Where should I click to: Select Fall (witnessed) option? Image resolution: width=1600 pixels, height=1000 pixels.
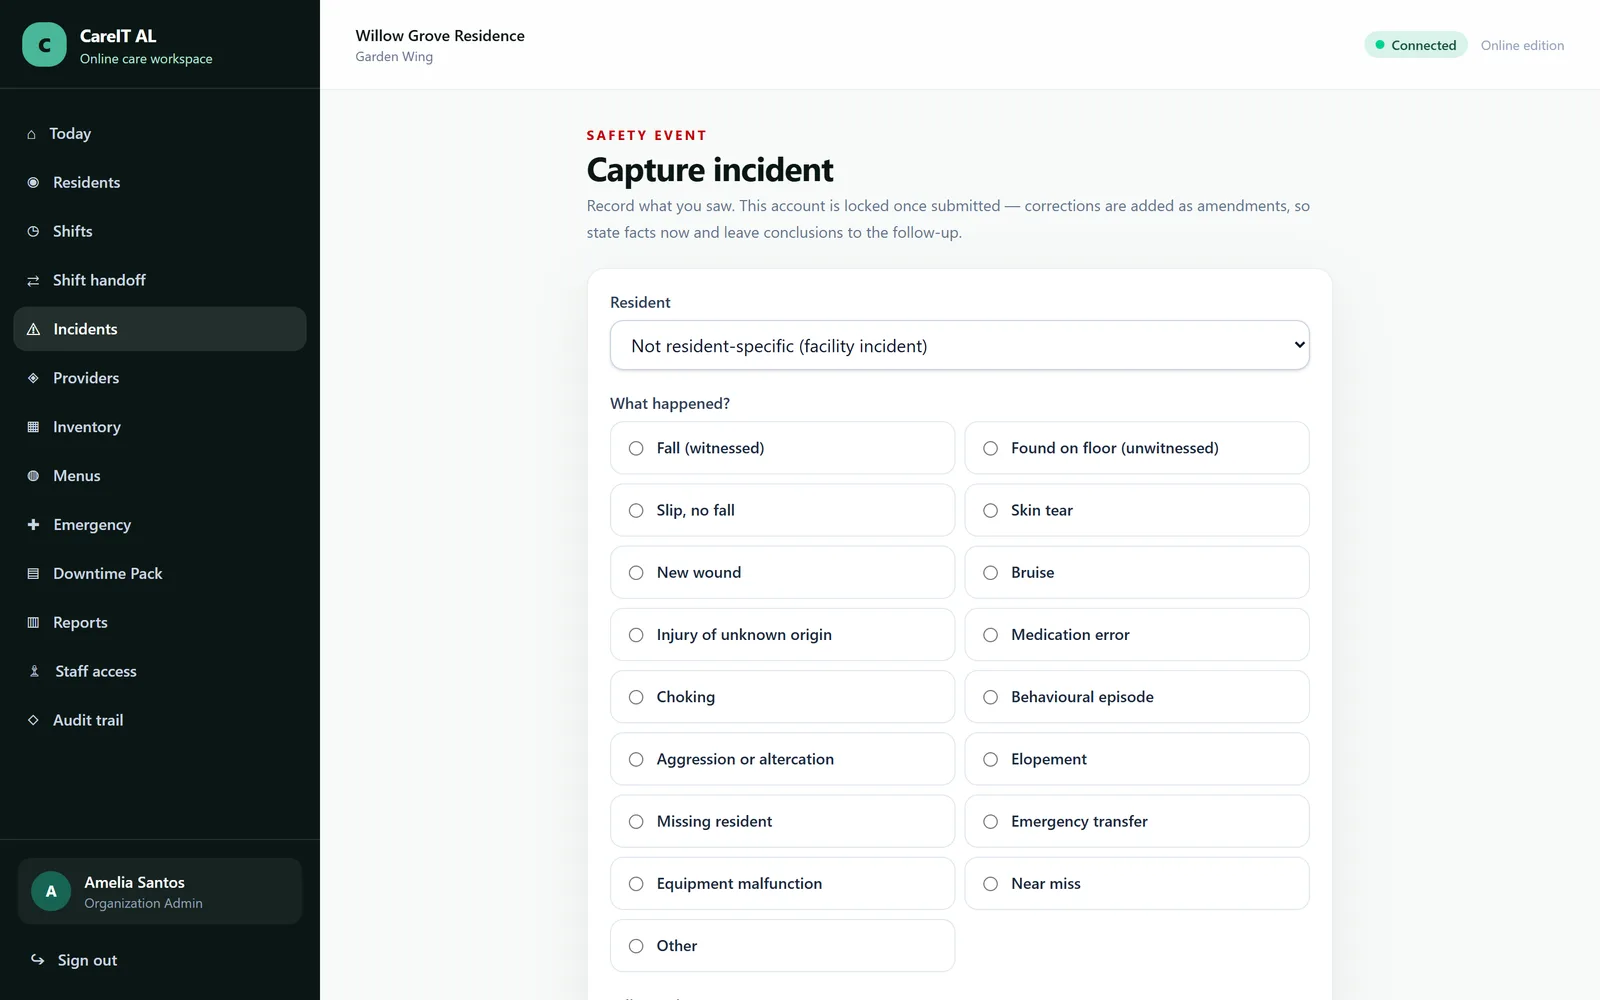782,448
